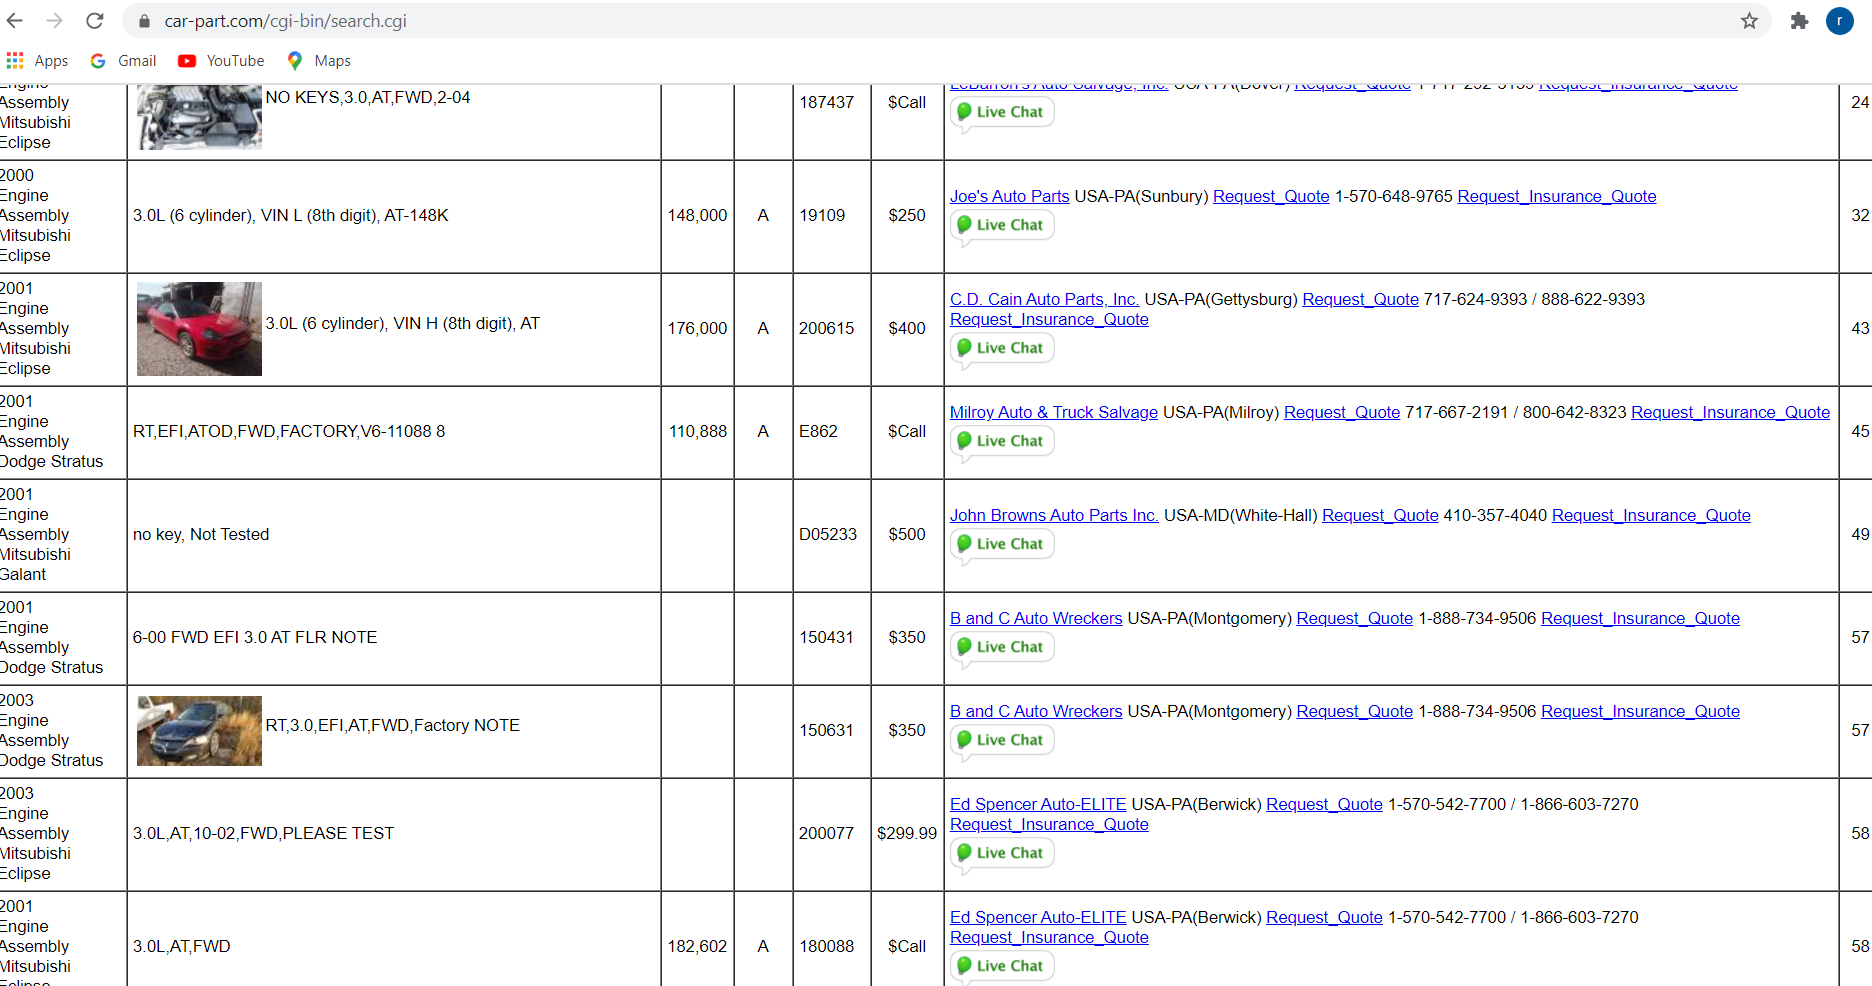Viewport: 1872px width, 986px height.
Task: Open the Apps bookmark shortcut
Action: pos(37,61)
